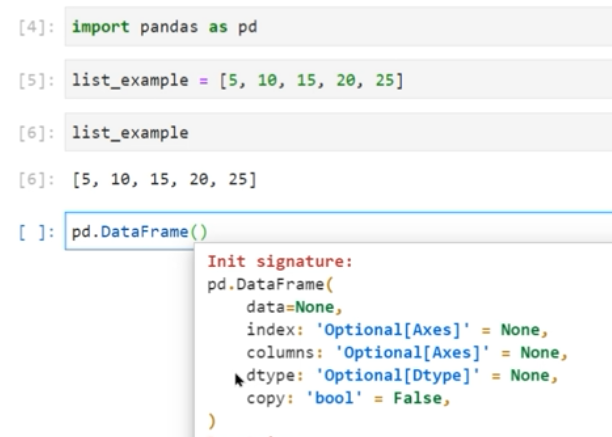
Task: Click between the parentheses of pd.DataFrame()
Action: coord(200,233)
